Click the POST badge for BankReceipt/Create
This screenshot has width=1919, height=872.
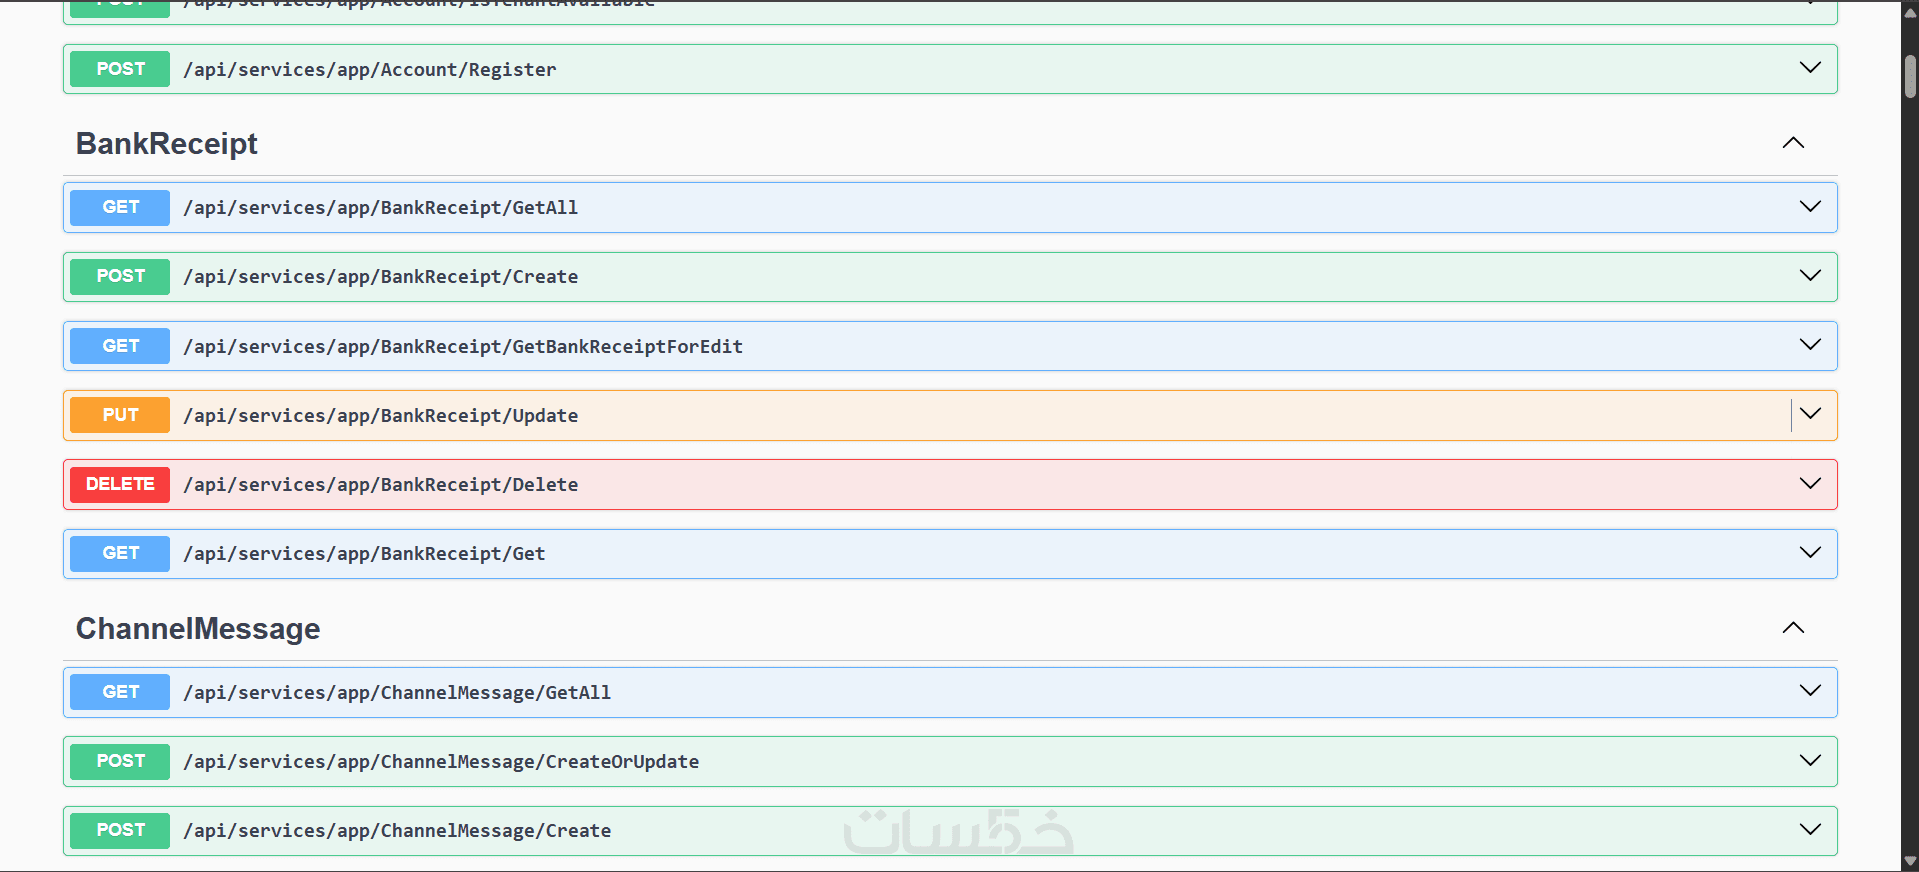click(x=120, y=276)
